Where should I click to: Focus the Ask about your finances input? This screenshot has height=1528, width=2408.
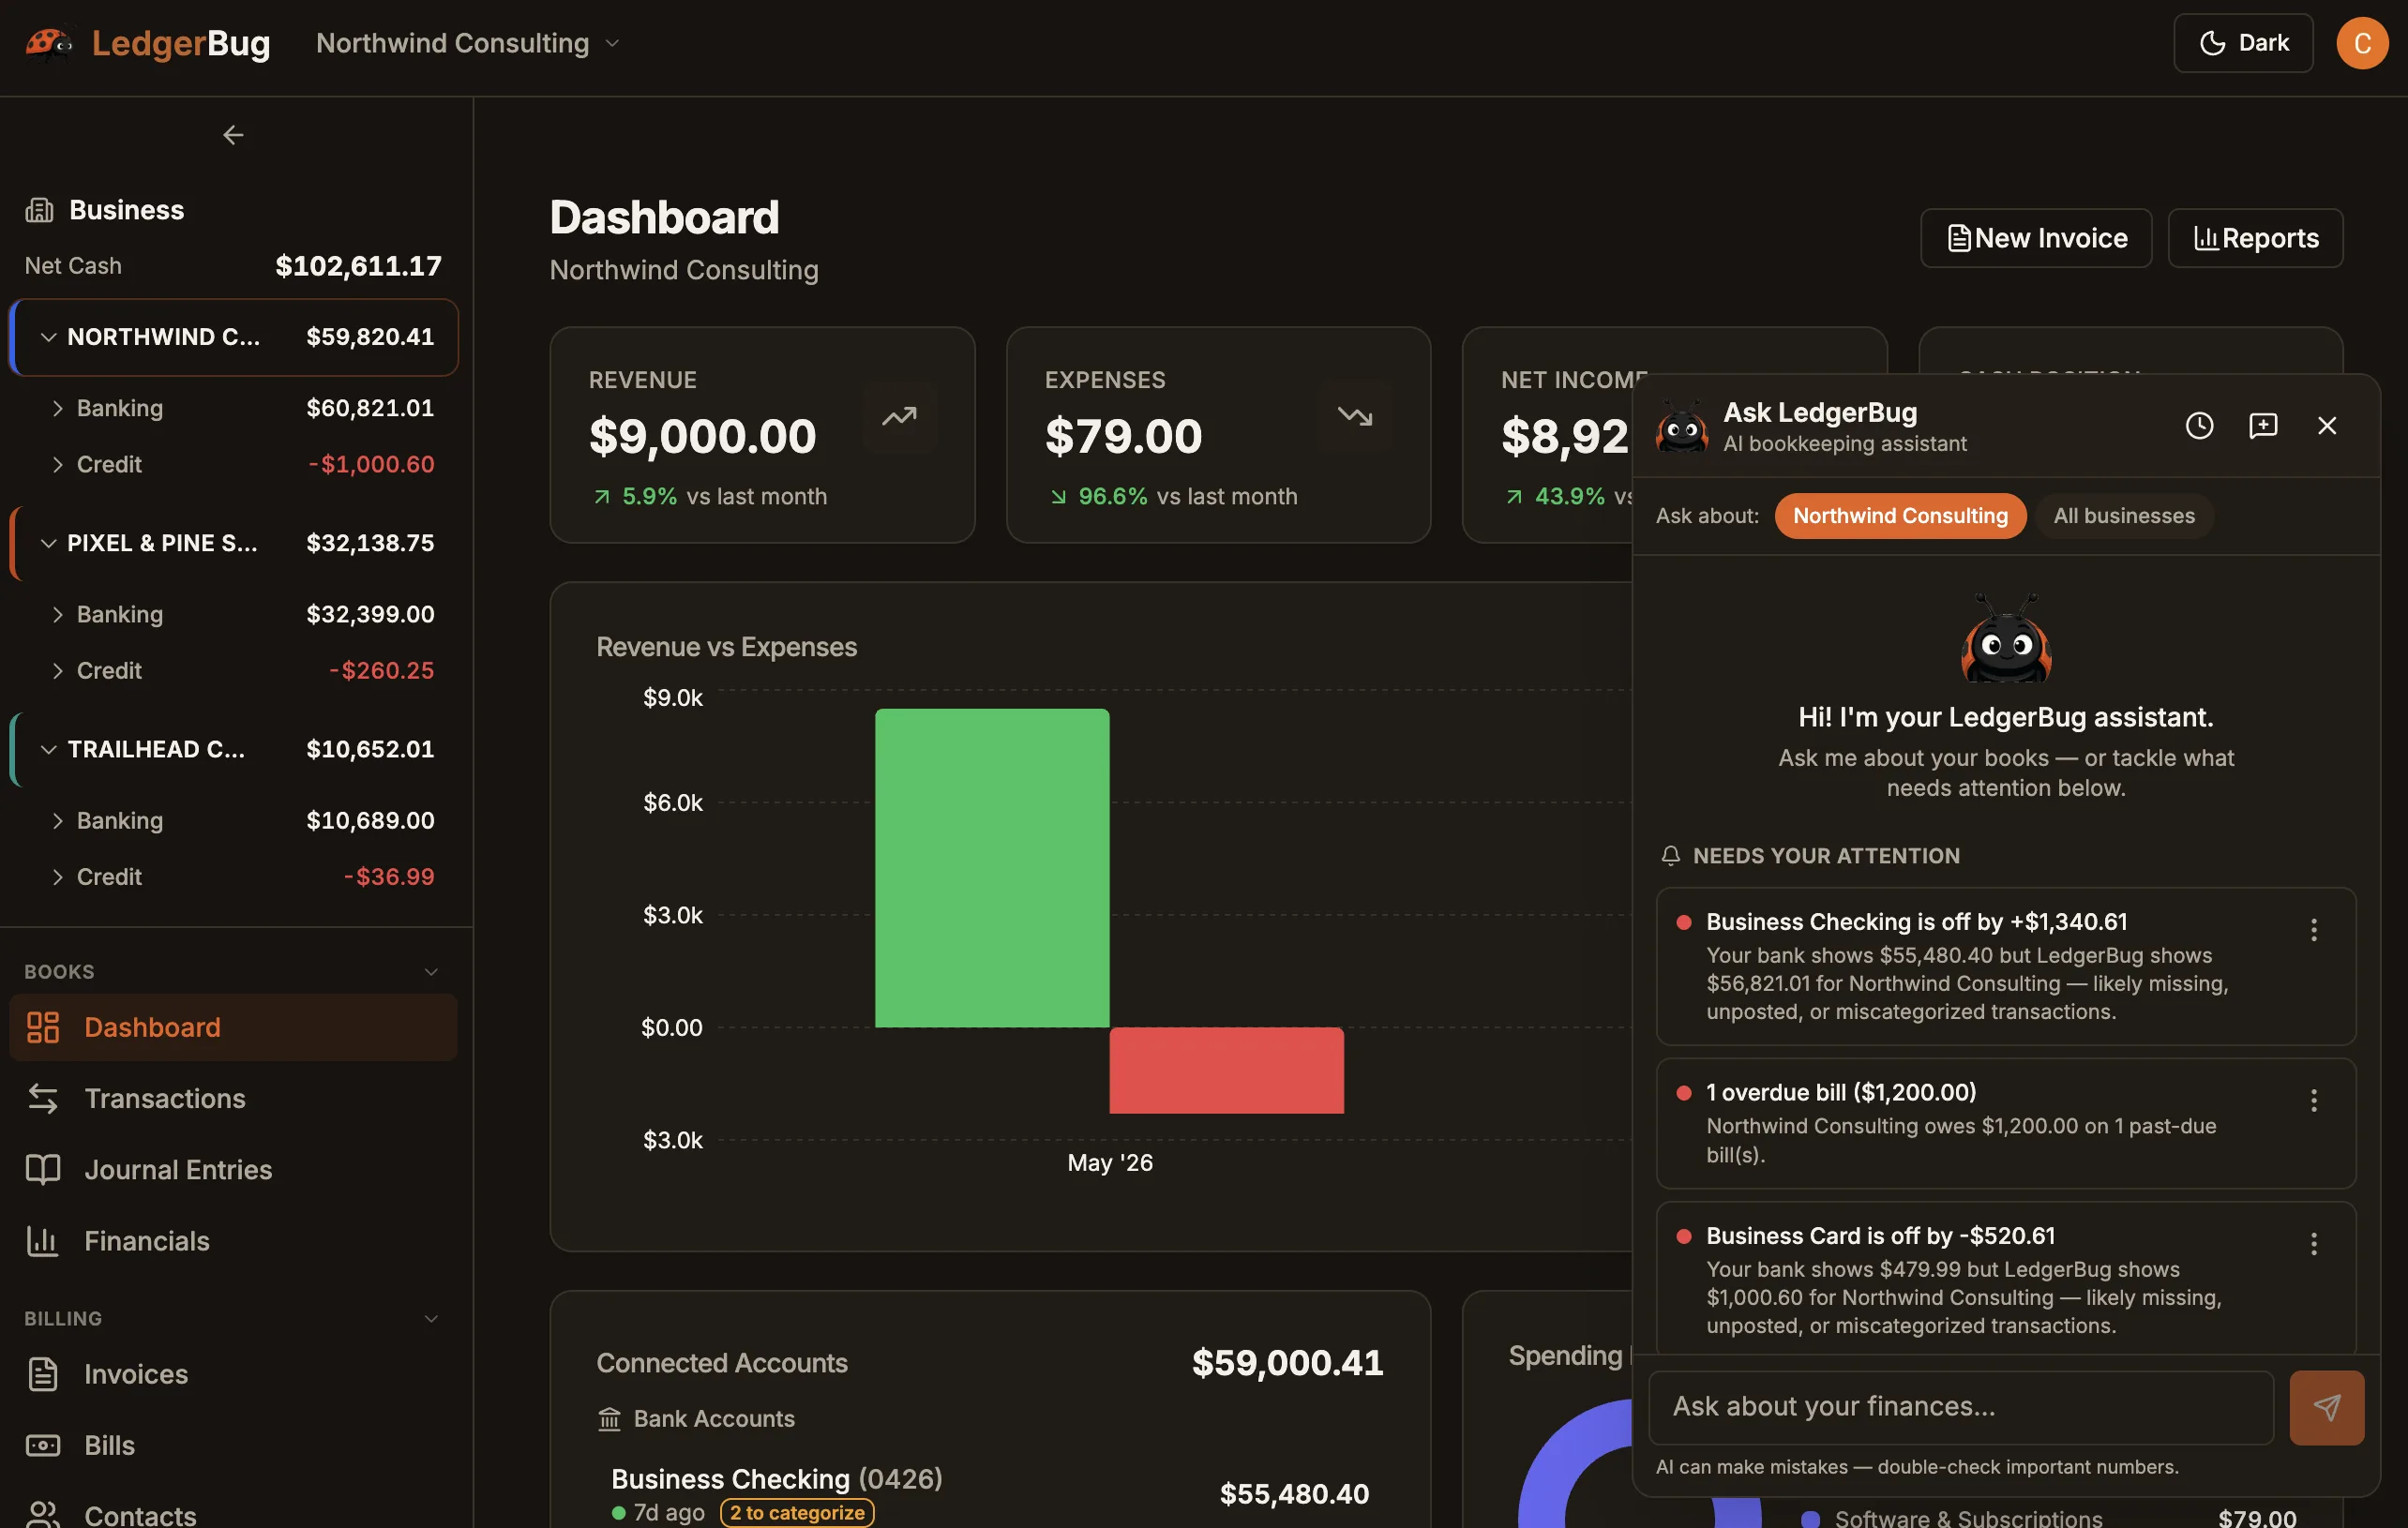[1960, 1407]
